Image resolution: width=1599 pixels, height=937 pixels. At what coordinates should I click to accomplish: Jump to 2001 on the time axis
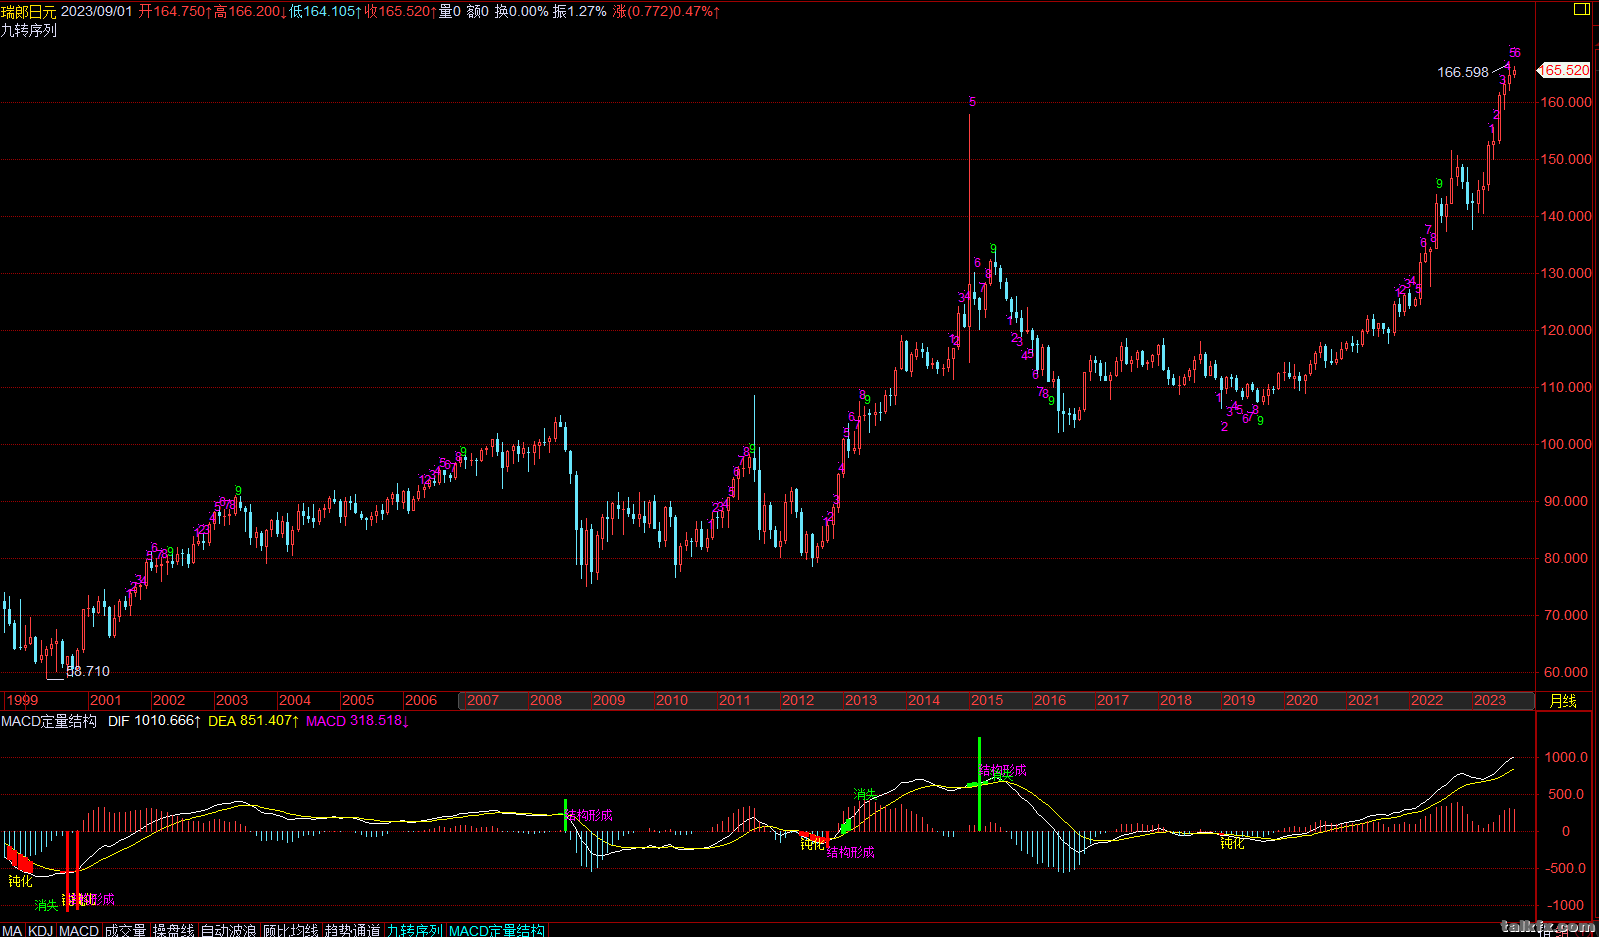105,700
